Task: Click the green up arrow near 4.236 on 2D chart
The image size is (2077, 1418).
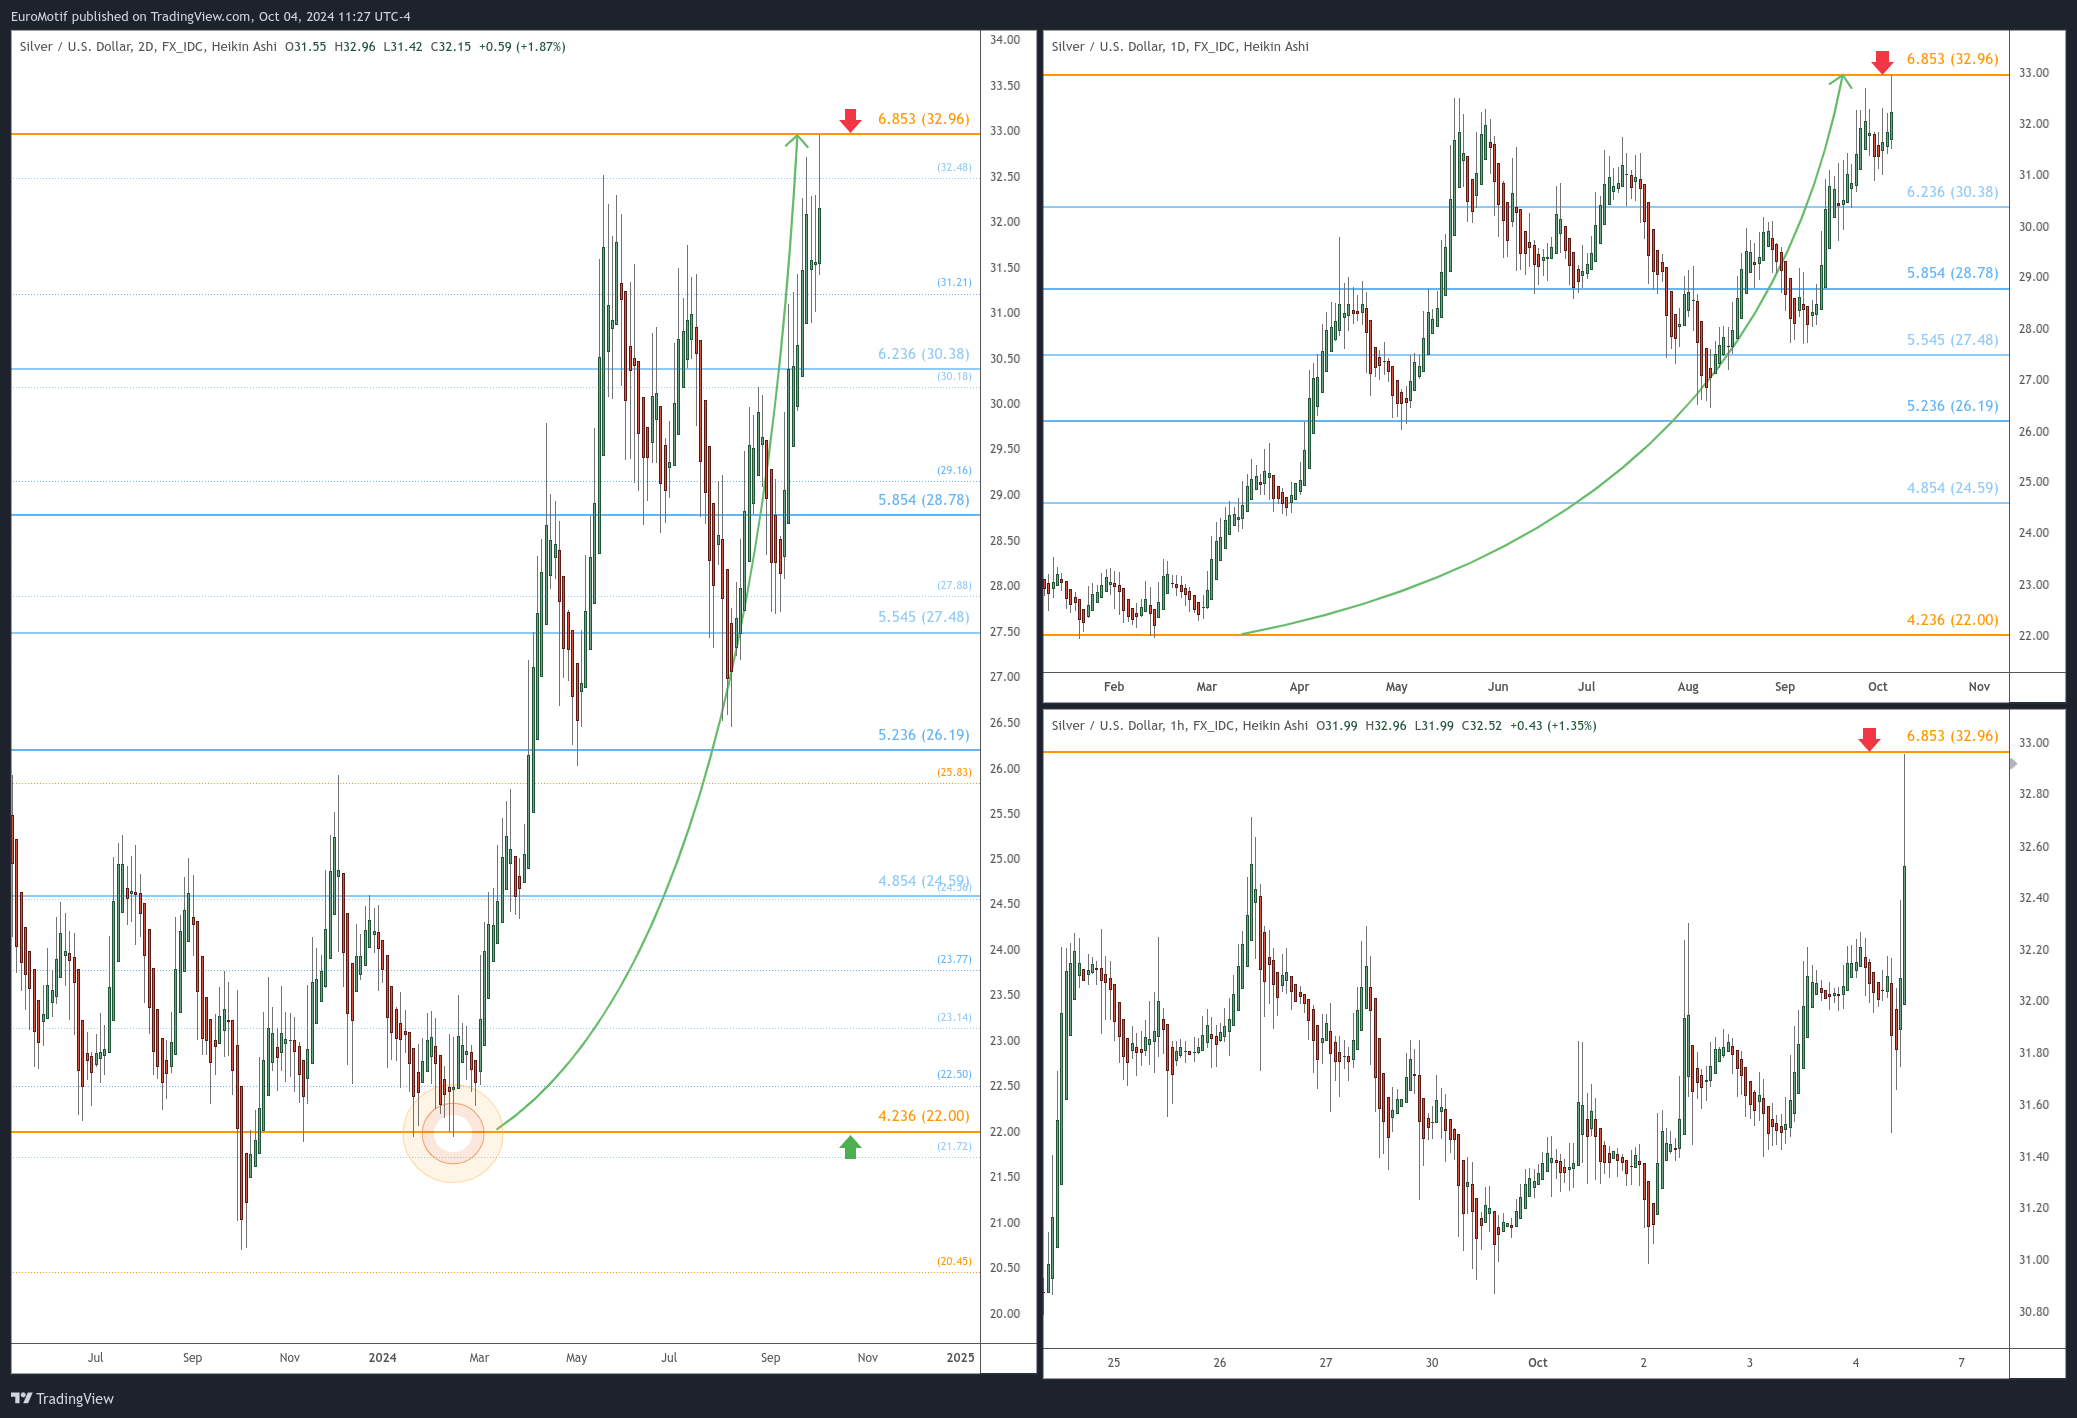Action: coord(850,1147)
